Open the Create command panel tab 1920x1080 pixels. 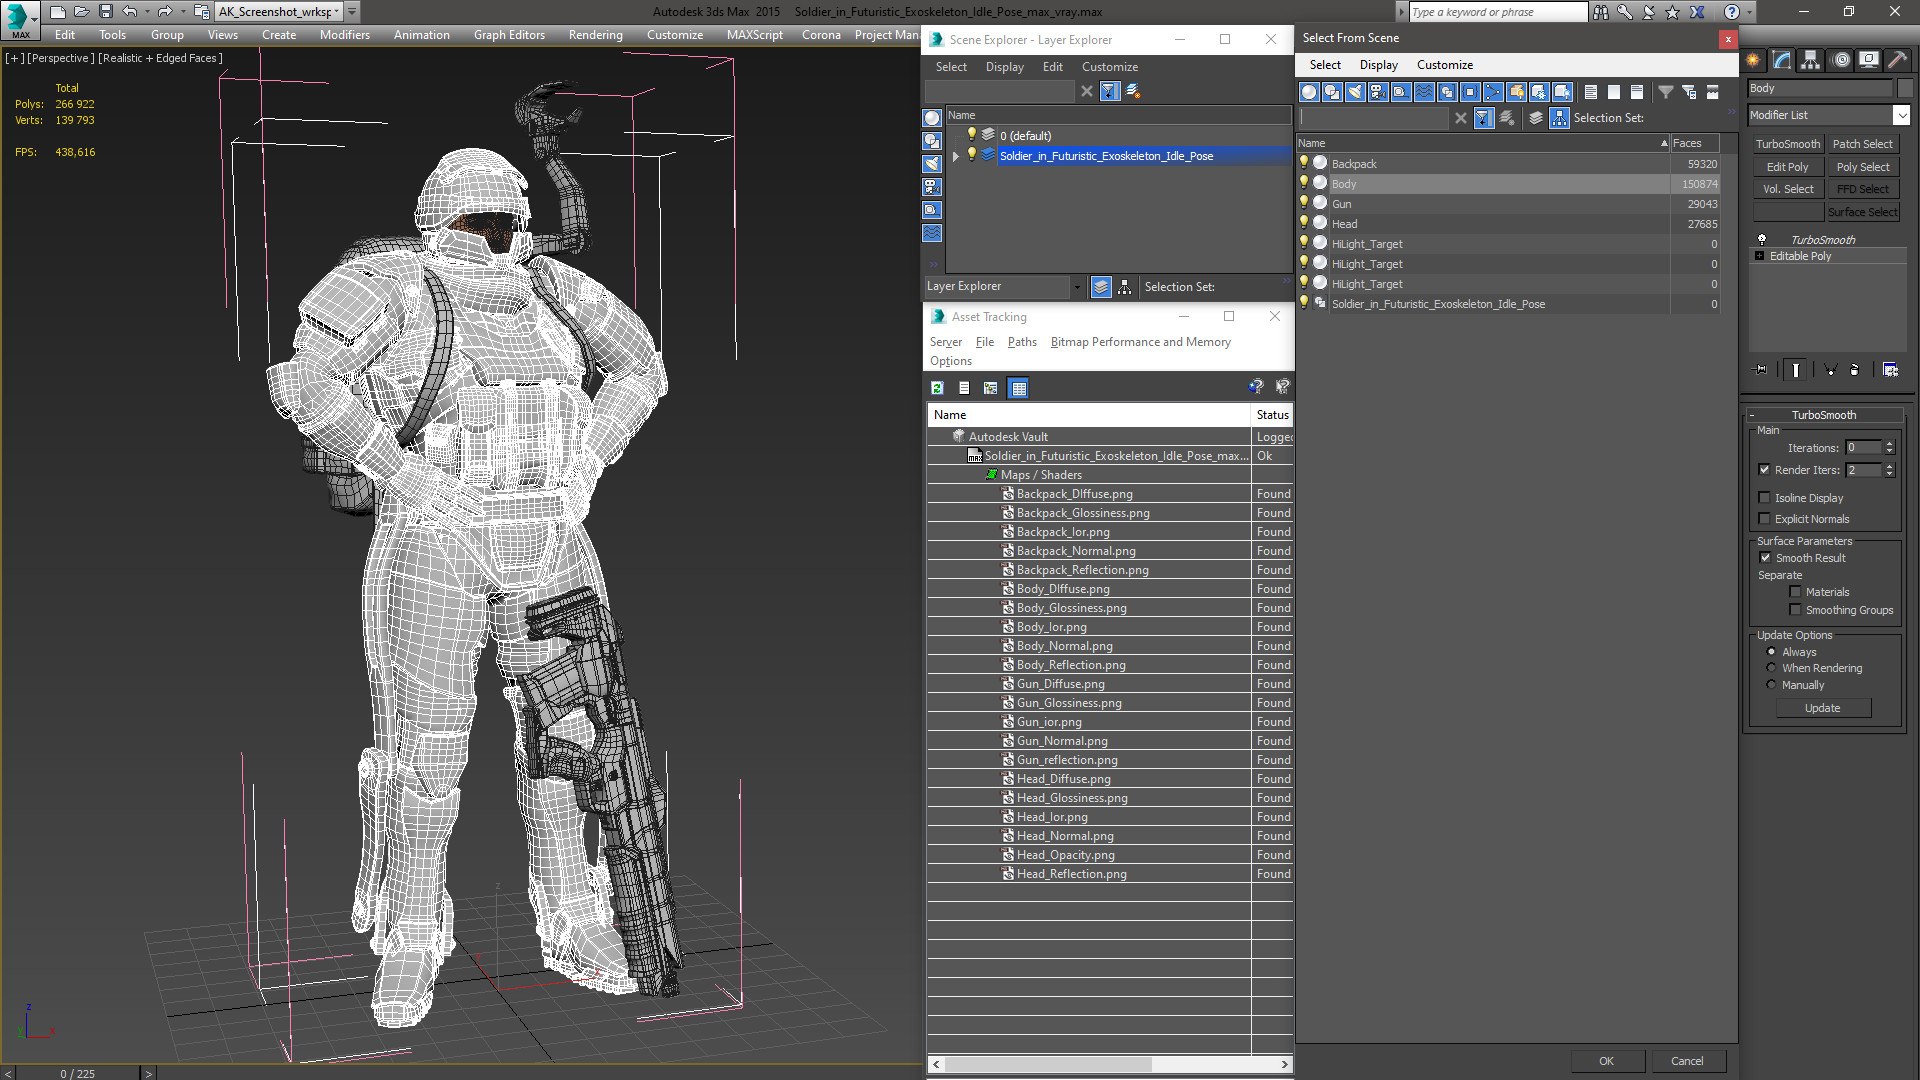tap(1753, 60)
